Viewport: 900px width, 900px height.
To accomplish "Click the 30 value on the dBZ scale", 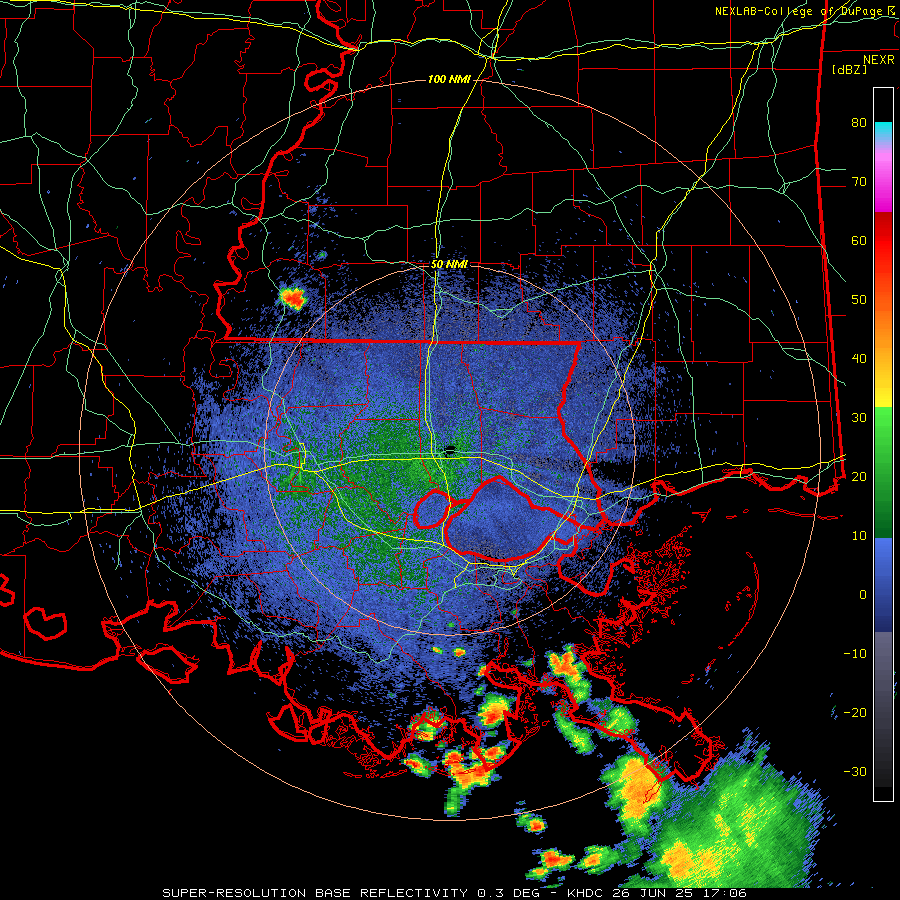I will (859, 418).
